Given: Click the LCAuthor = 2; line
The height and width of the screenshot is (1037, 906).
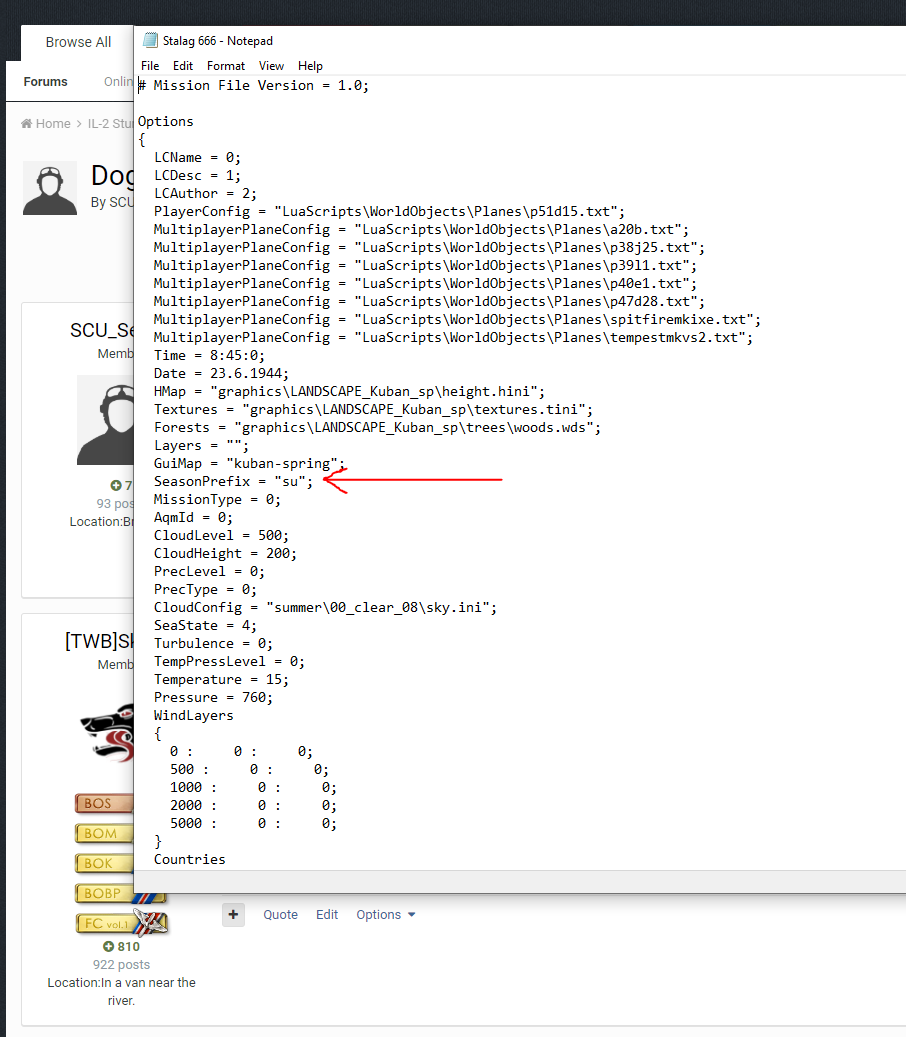Looking at the screenshot, I should tap(205, 194).
